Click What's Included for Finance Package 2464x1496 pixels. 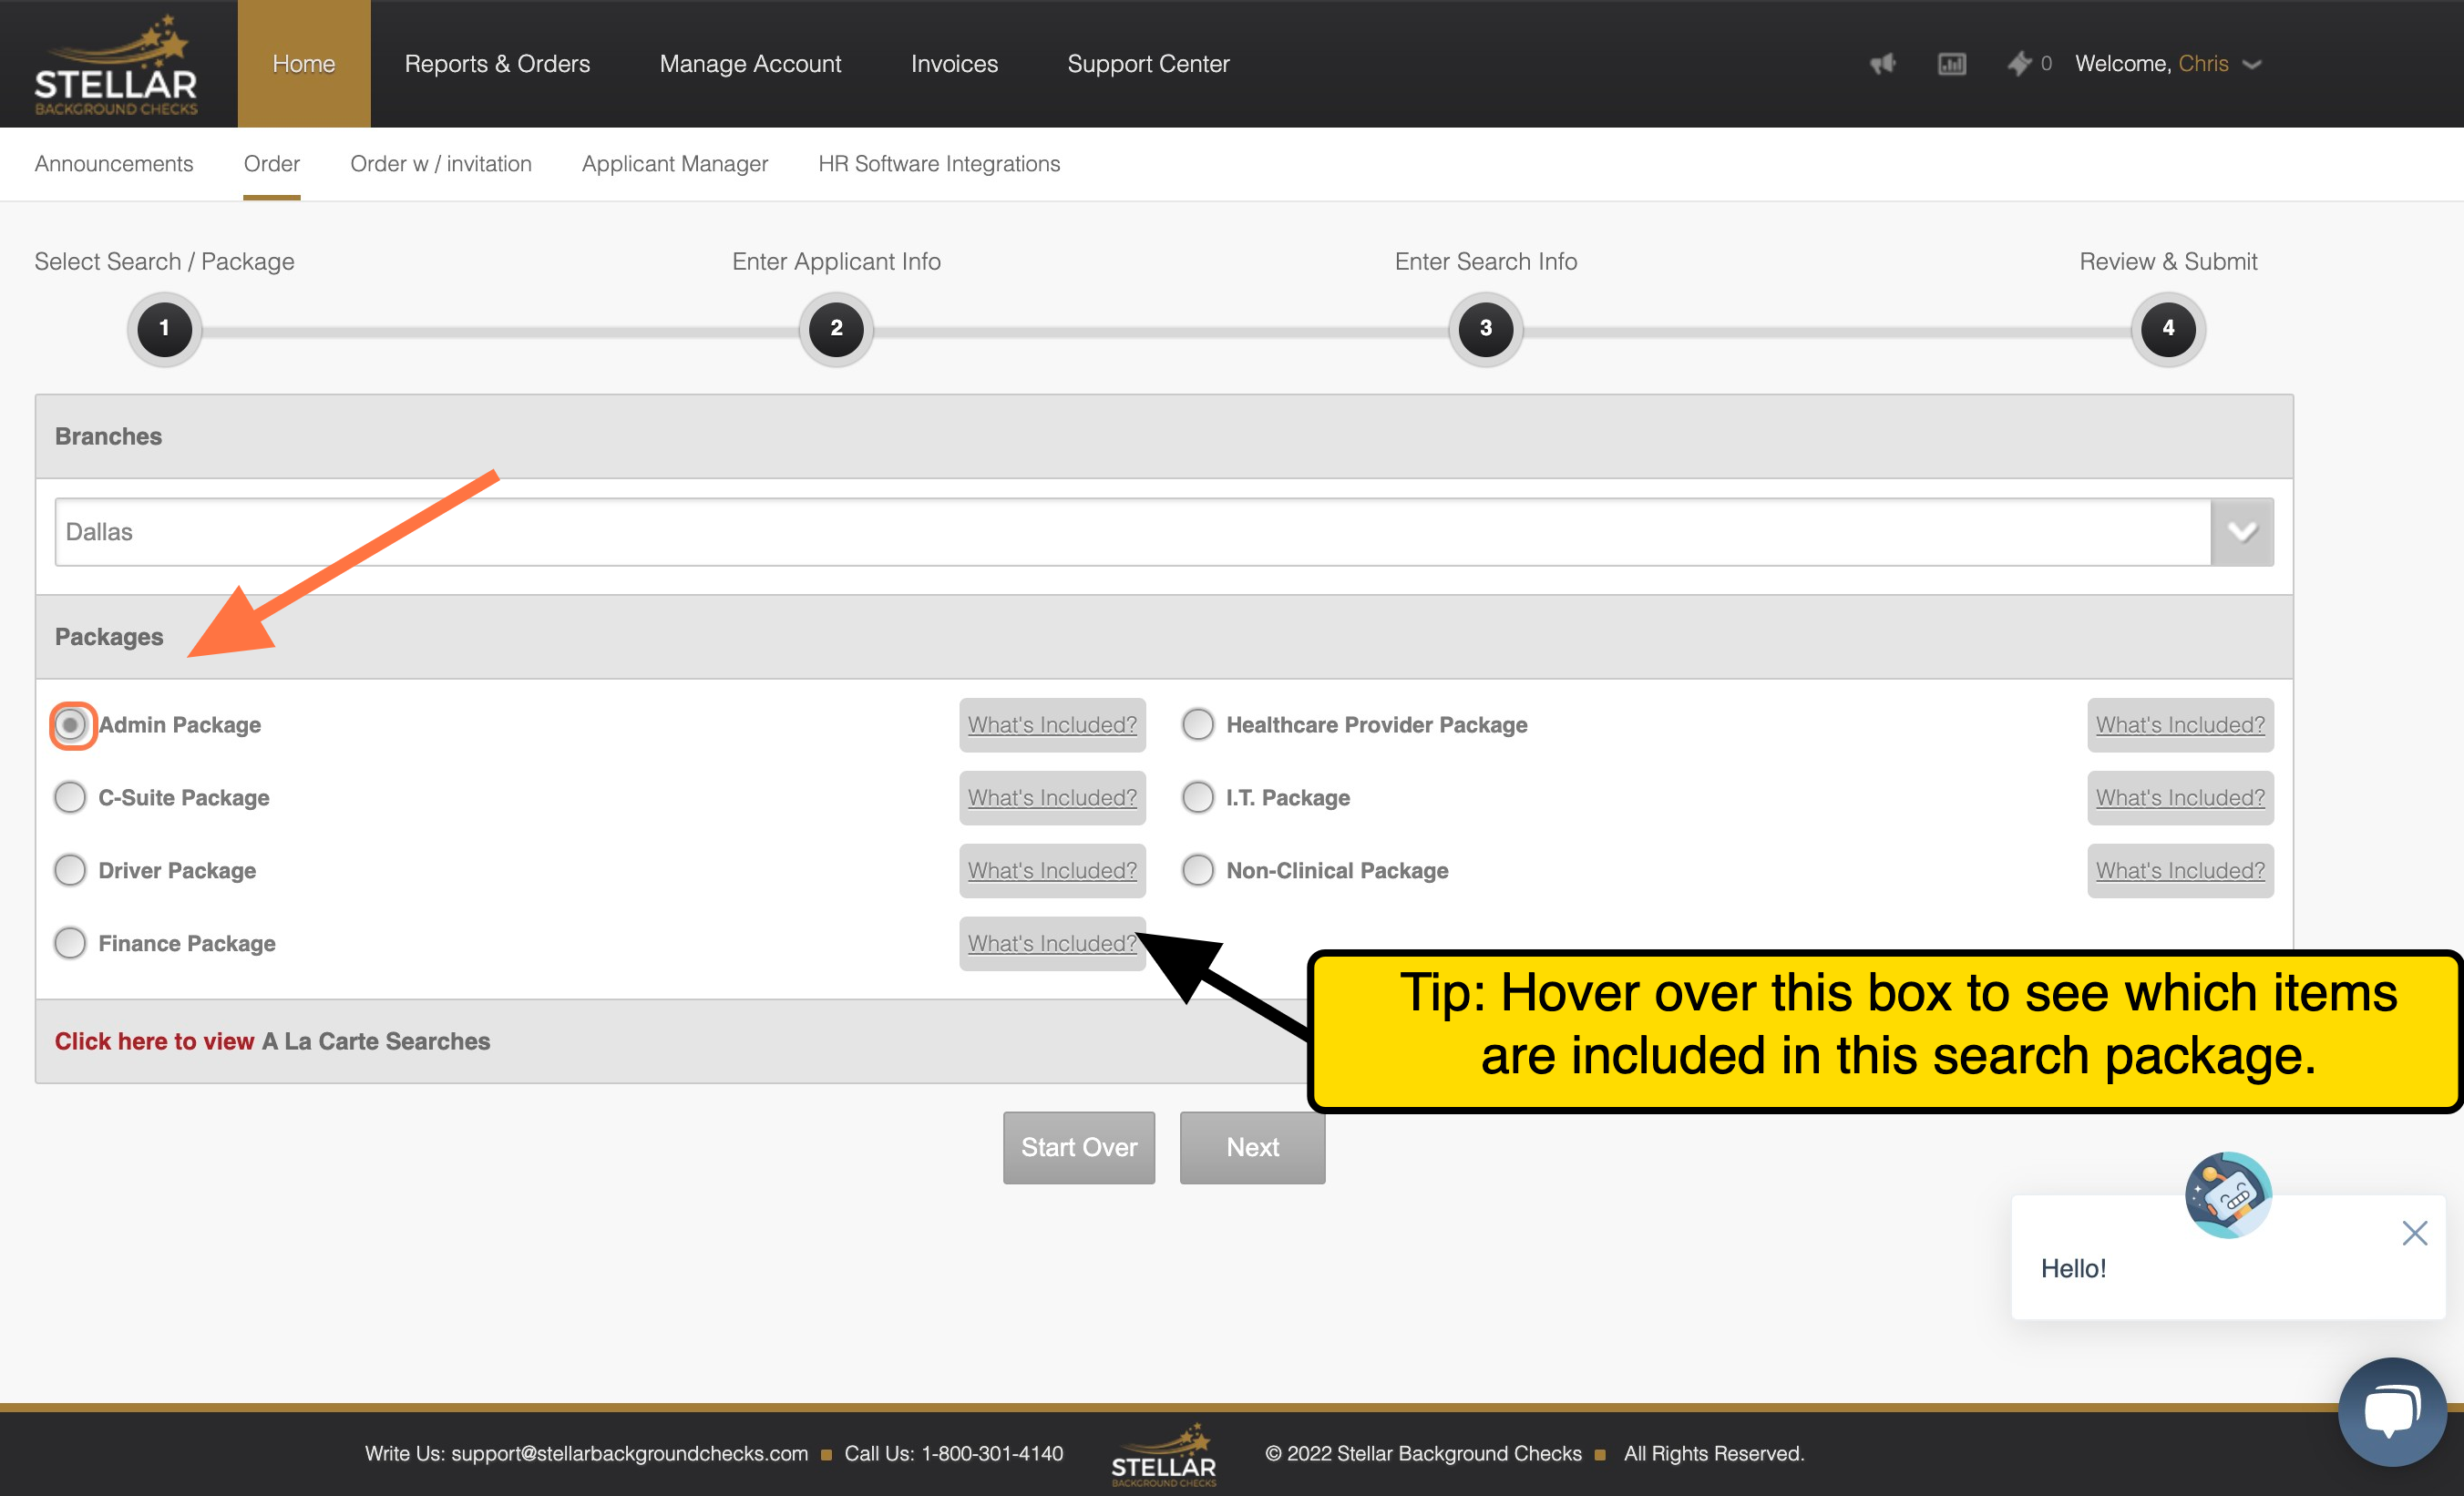pyautogui.click(x=1052, y=944)
